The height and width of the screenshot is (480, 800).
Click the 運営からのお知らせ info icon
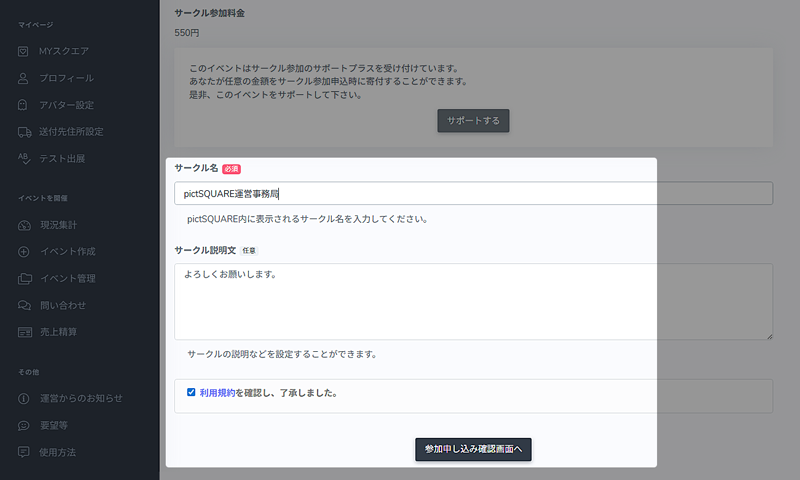tap(24, 399)
